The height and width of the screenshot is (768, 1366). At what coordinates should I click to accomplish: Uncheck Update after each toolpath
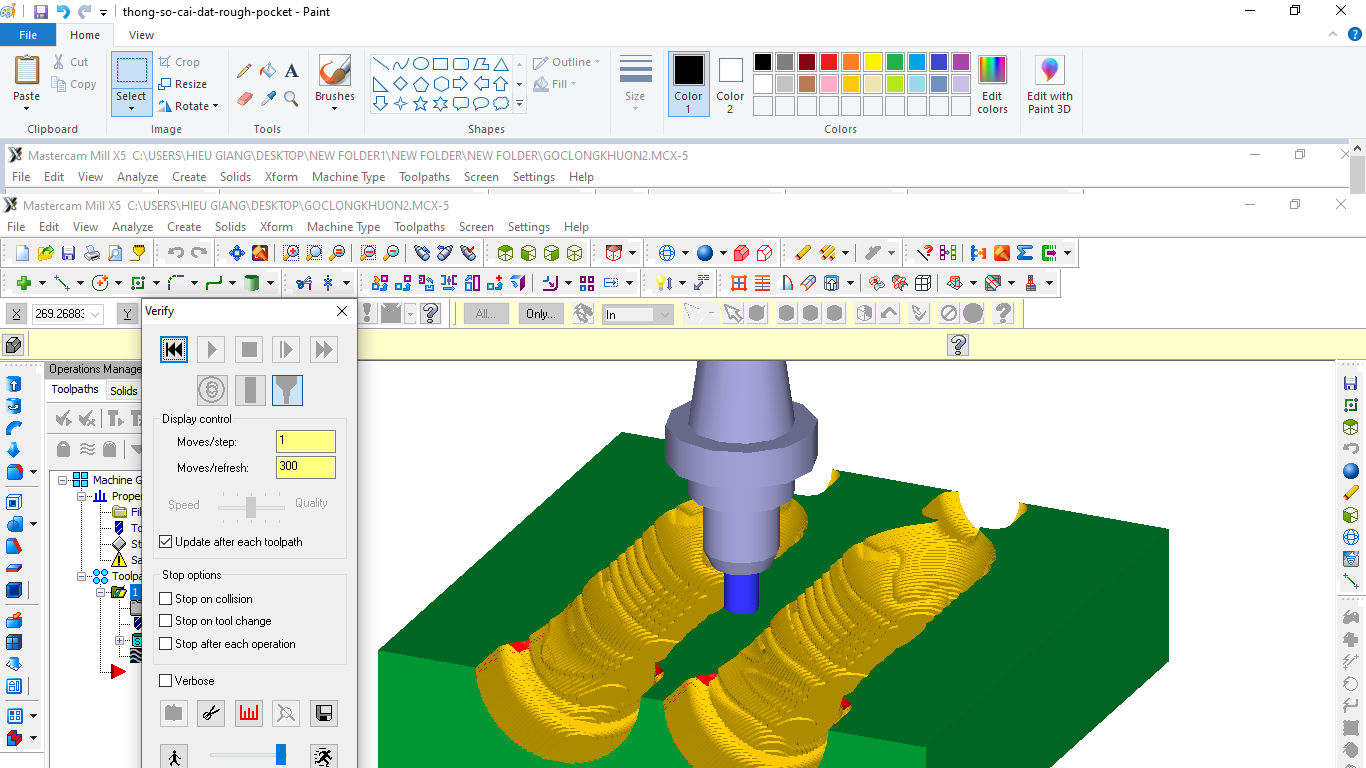click(x=166, y=542)
